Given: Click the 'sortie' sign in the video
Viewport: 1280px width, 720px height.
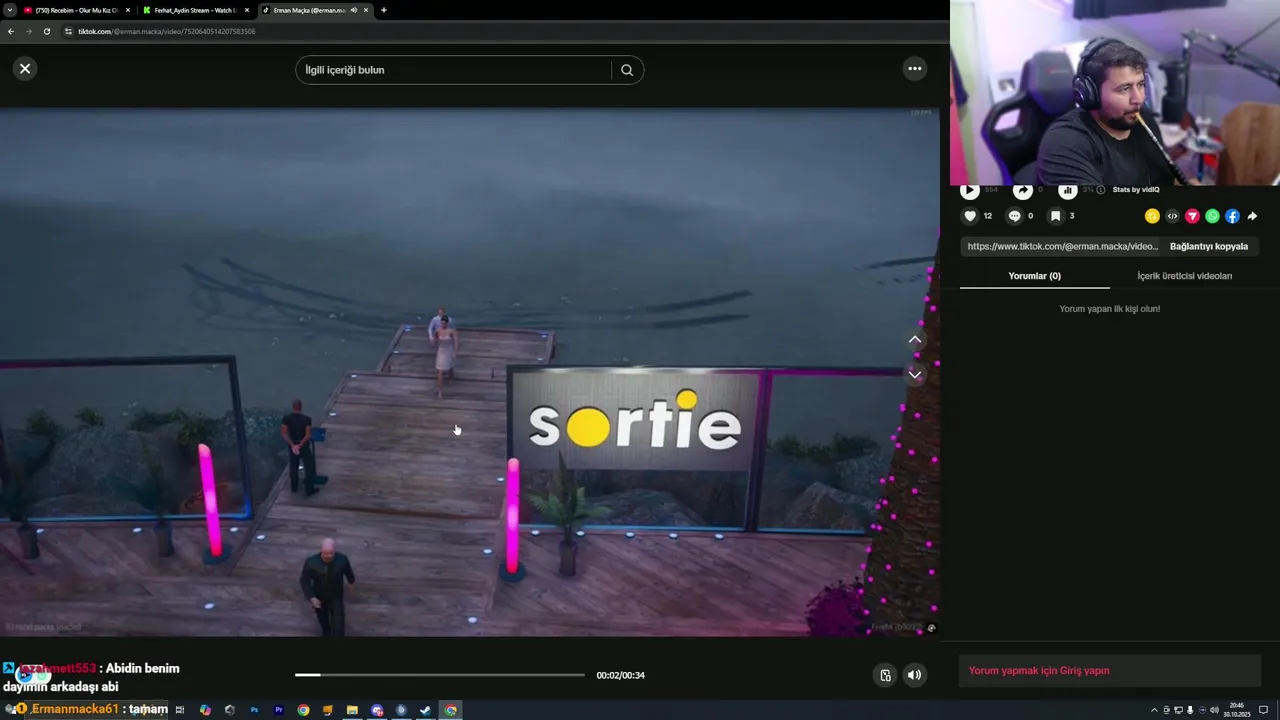Looking at the screenshot, I should point(635,422).
